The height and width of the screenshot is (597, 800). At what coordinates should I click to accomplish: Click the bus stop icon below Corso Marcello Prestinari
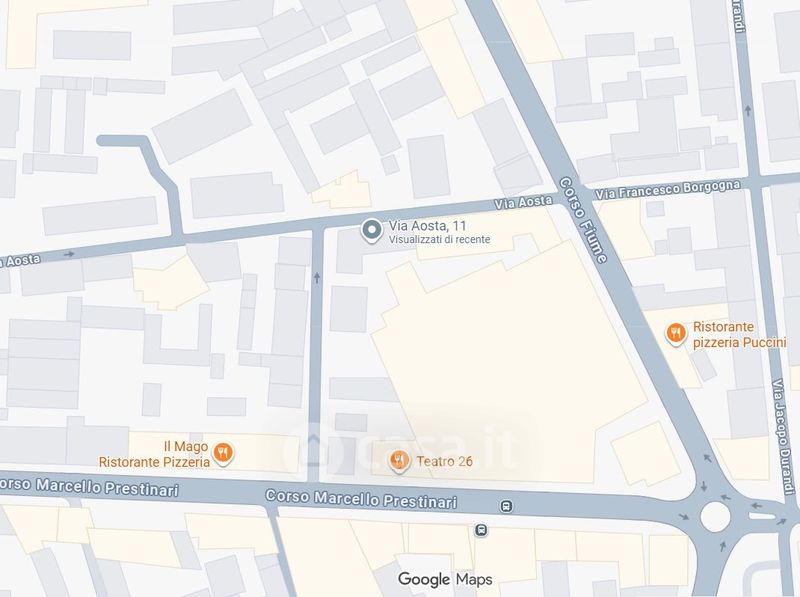point(481,530)
